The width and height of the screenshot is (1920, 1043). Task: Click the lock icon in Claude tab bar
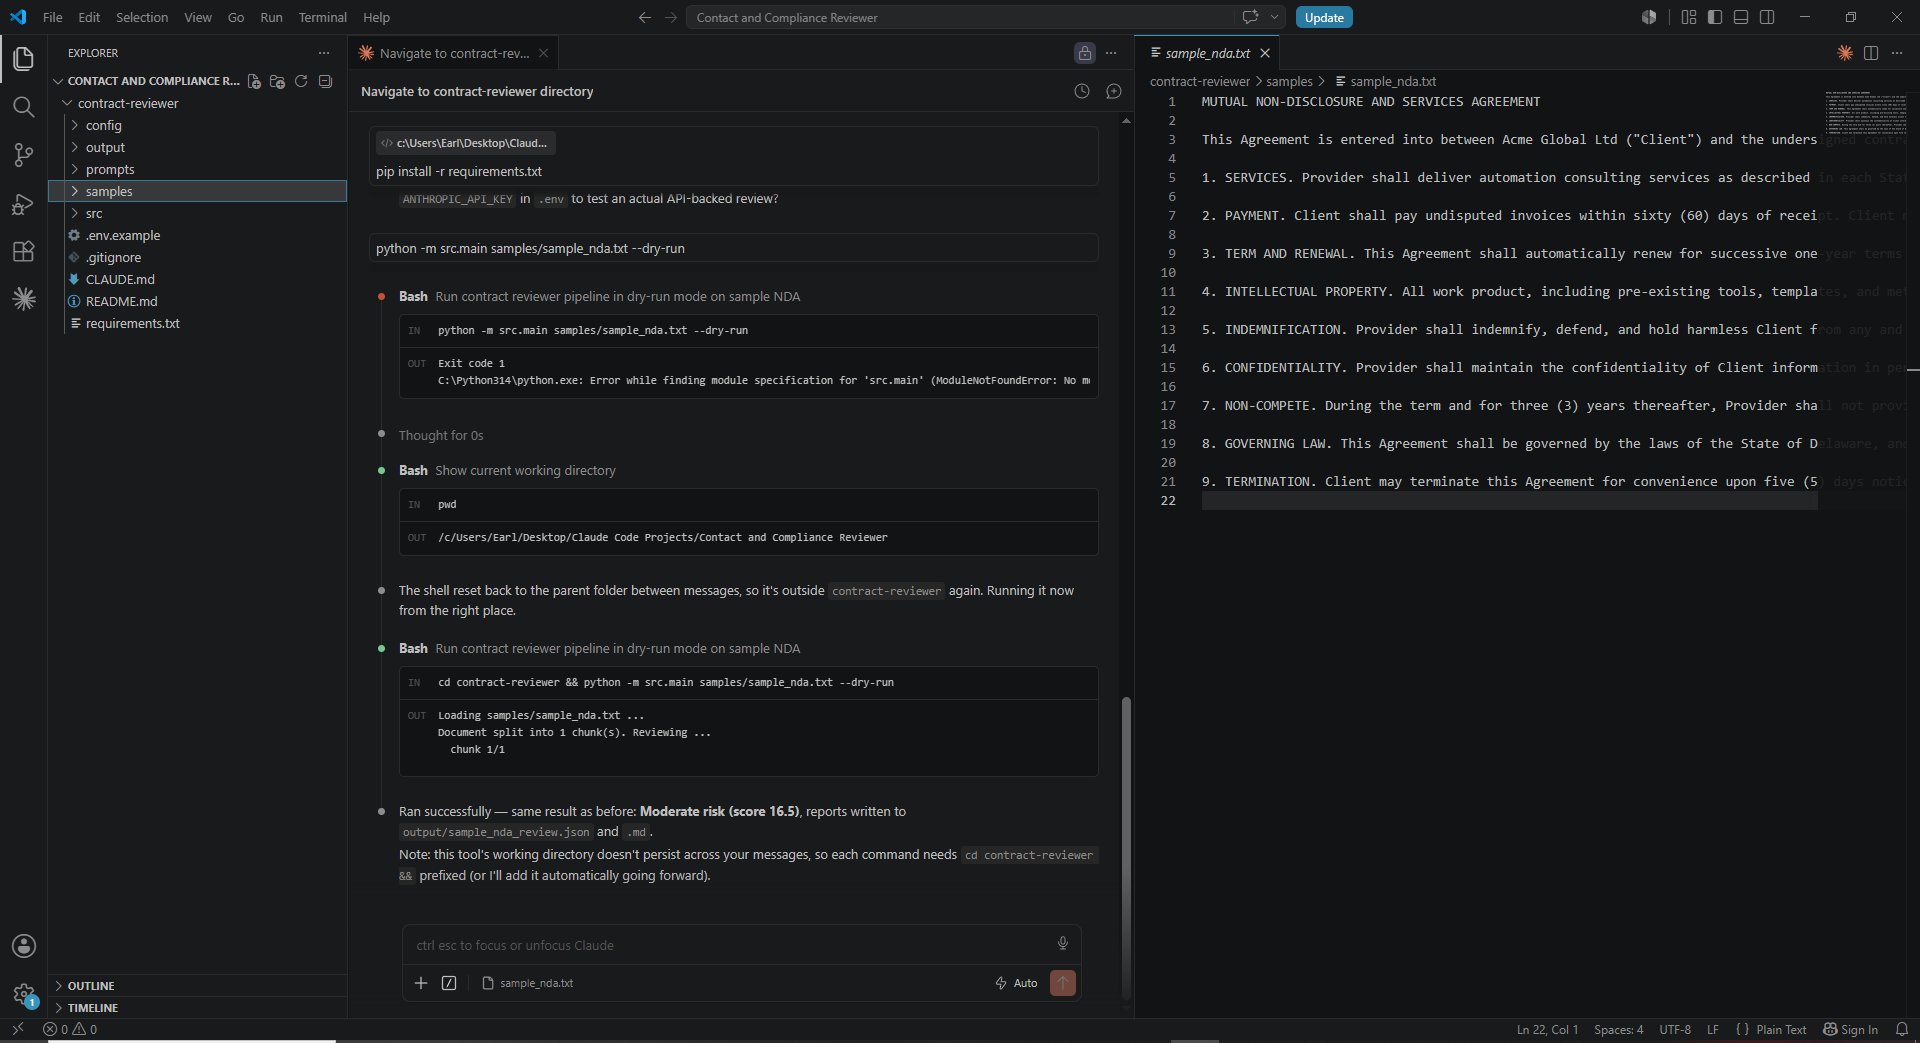[x=1085, y=53]
